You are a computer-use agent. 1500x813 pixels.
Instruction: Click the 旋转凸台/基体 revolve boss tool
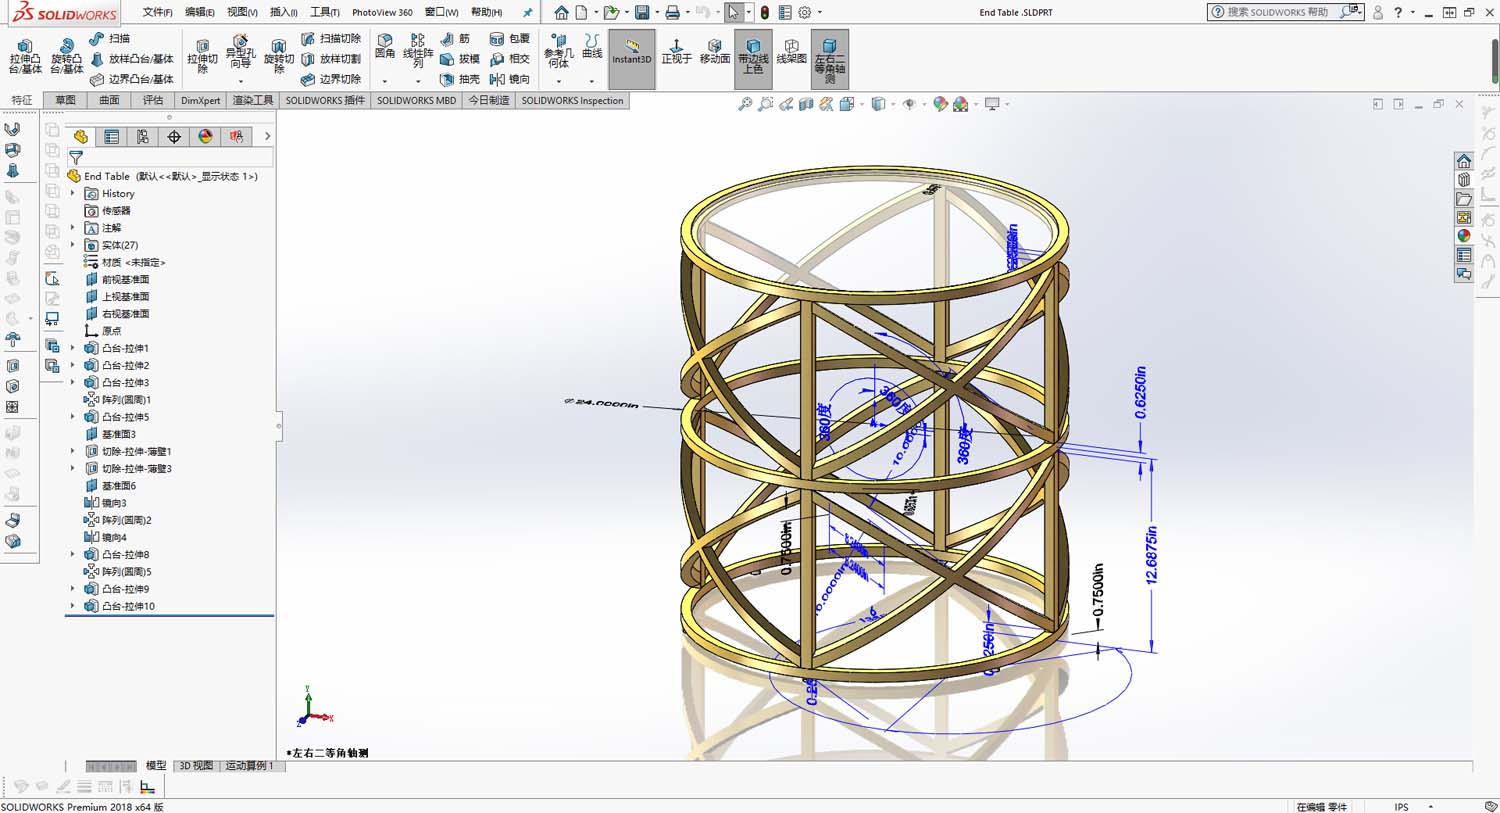click(x=66, y=56)
